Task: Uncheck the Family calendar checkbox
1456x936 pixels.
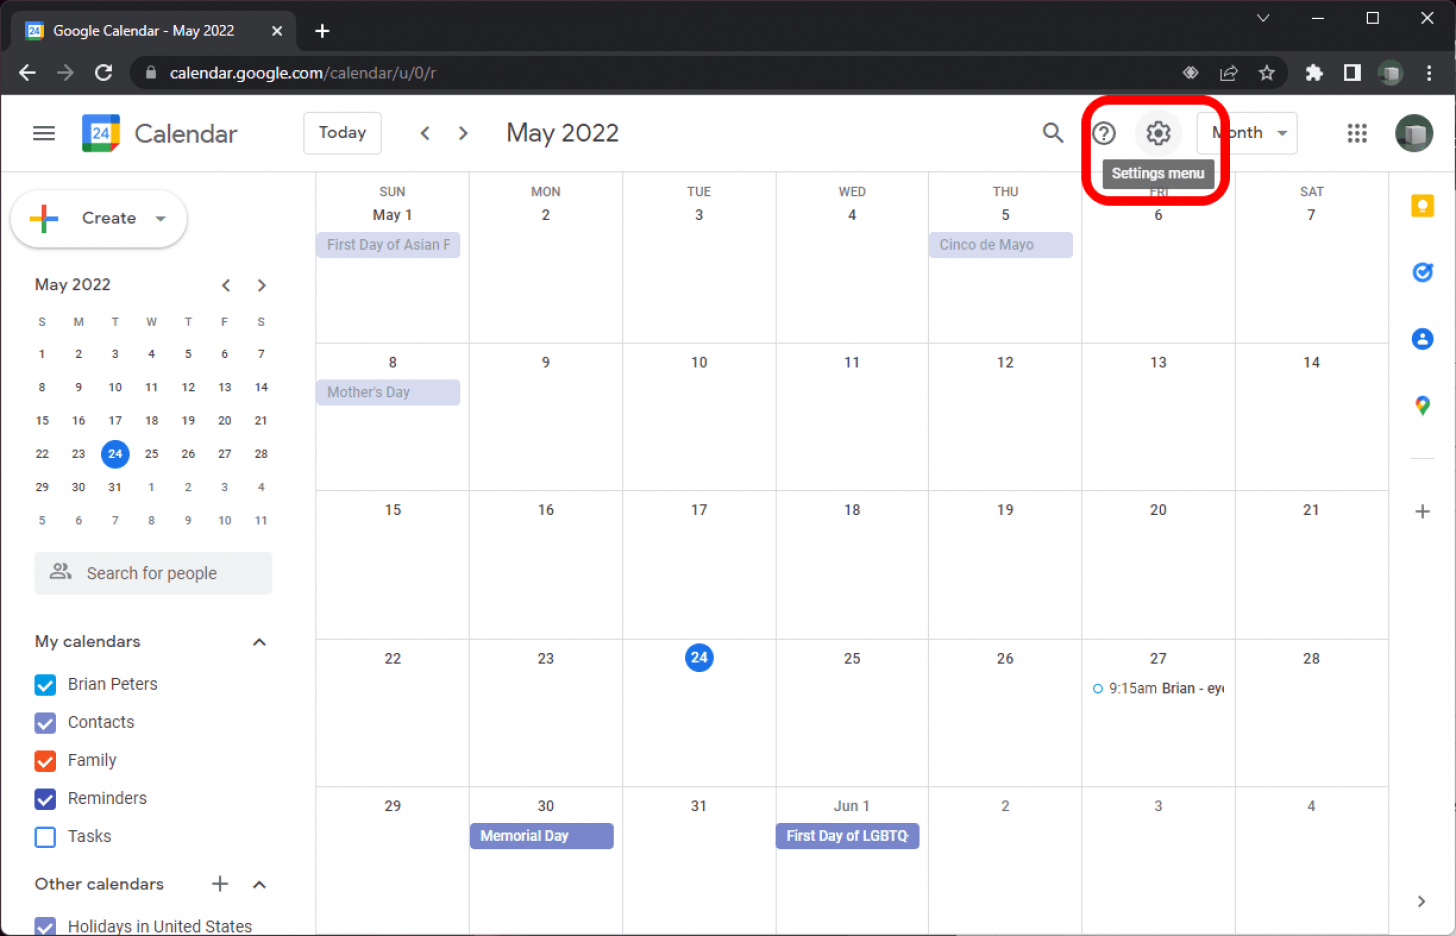Action: (45, 761)
